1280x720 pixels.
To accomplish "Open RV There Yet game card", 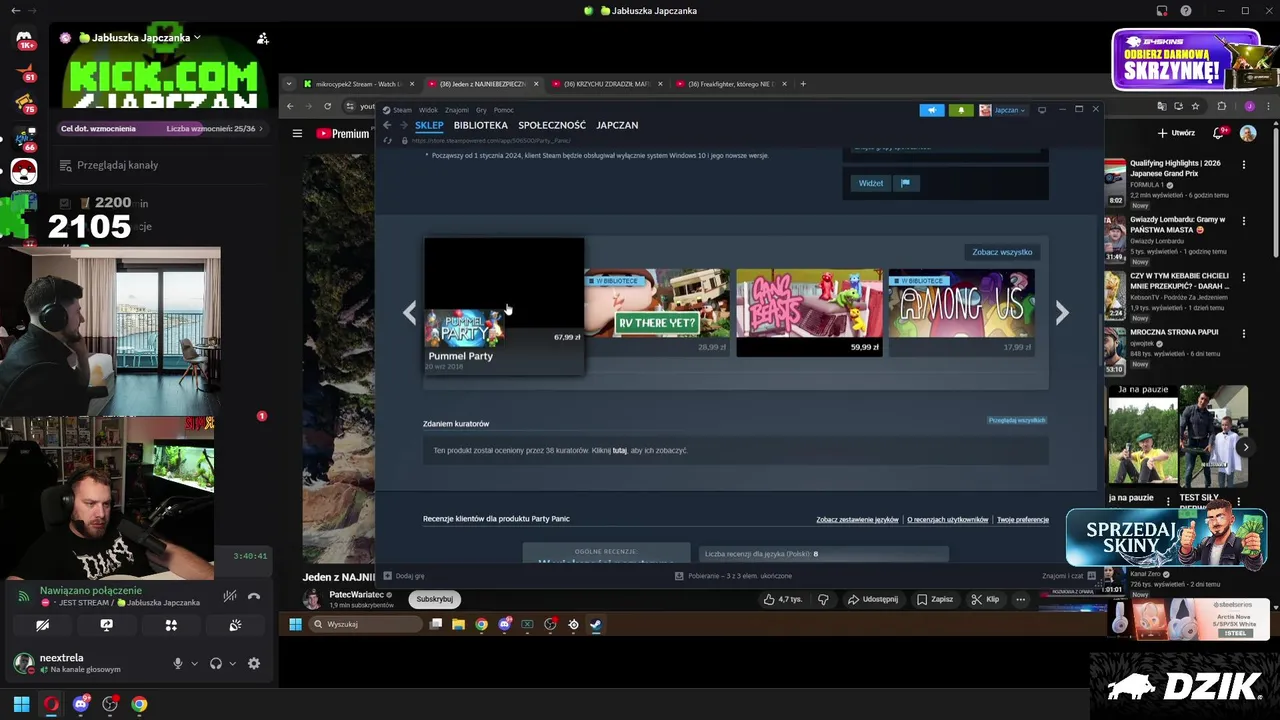I will 657,312.
